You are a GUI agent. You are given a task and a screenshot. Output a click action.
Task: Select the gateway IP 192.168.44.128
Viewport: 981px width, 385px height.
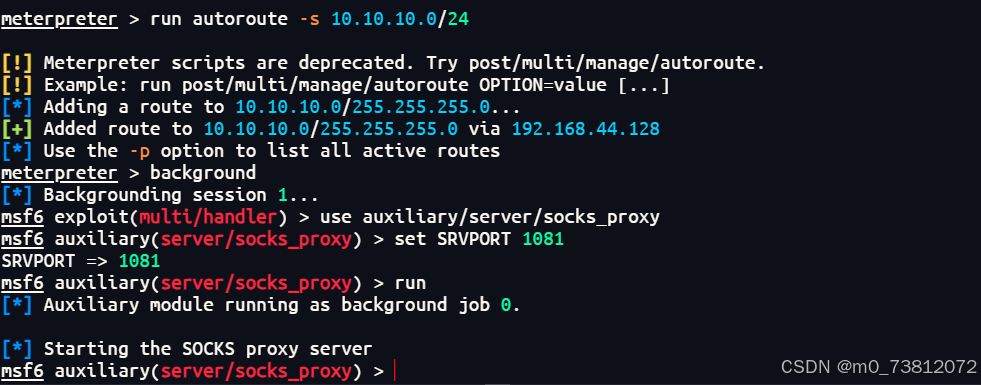click(586, 129)
